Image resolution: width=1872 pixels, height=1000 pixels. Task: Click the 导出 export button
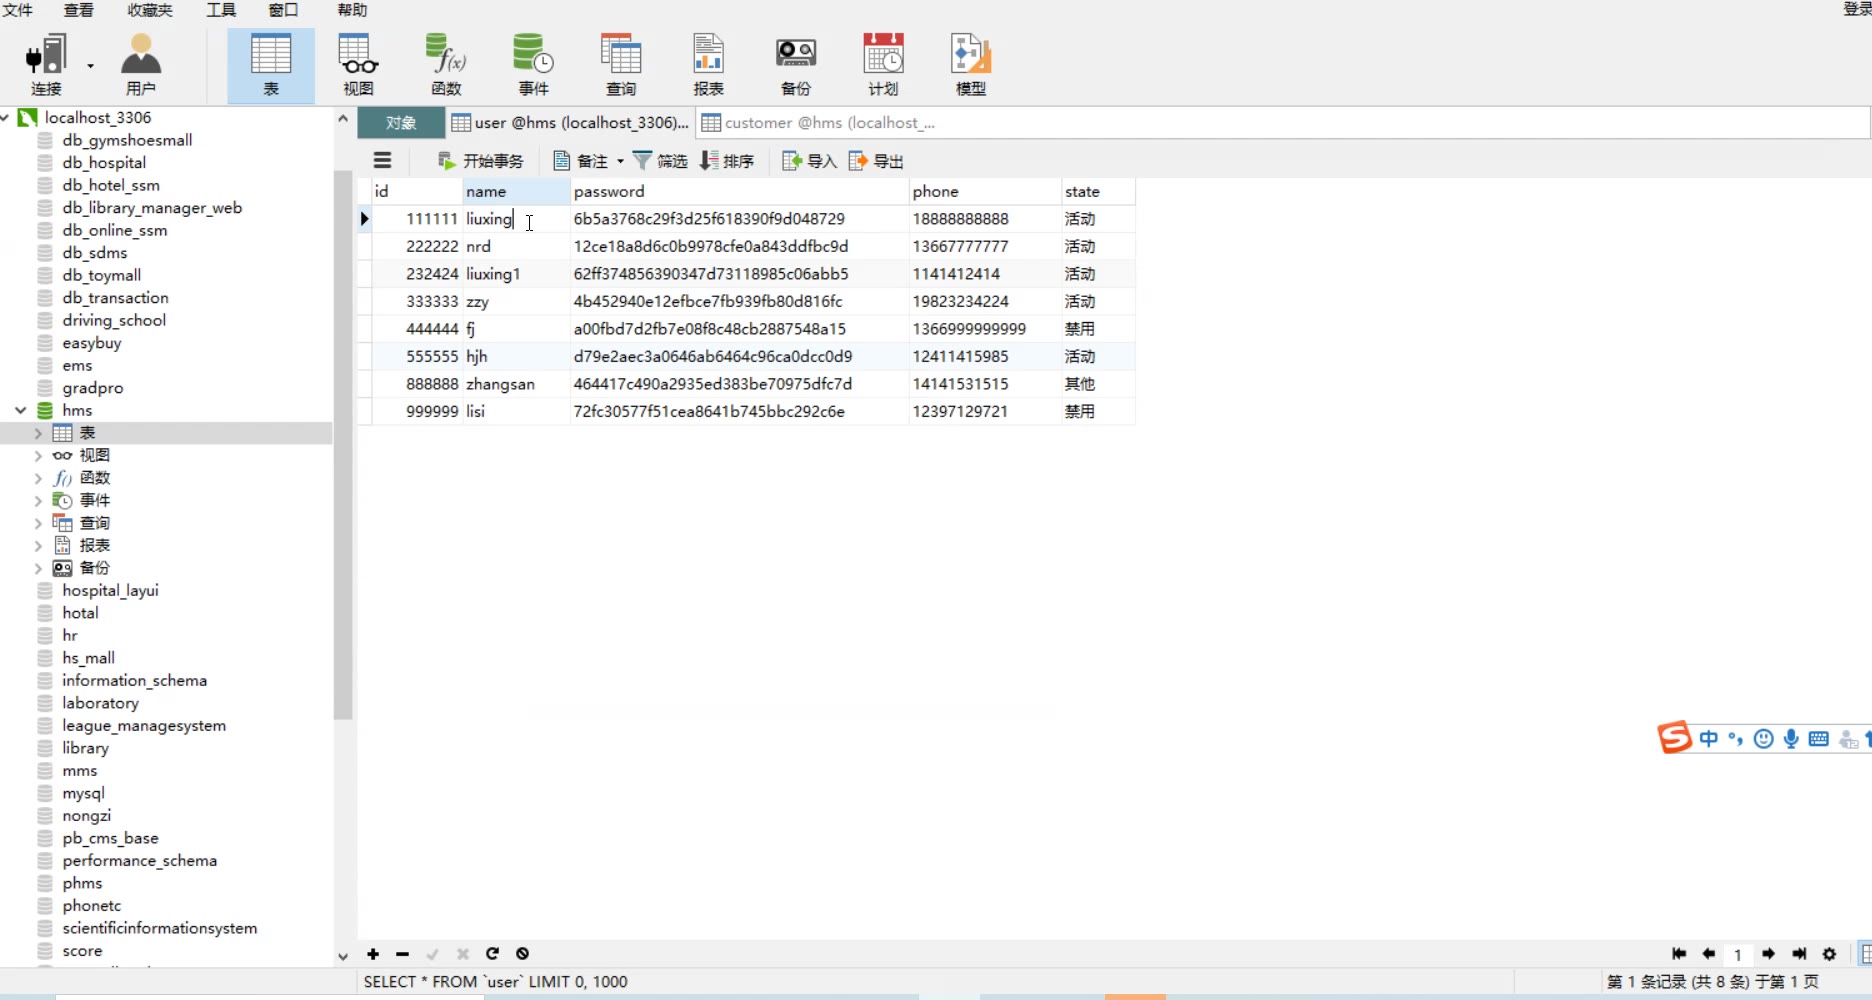click(876, 161)
